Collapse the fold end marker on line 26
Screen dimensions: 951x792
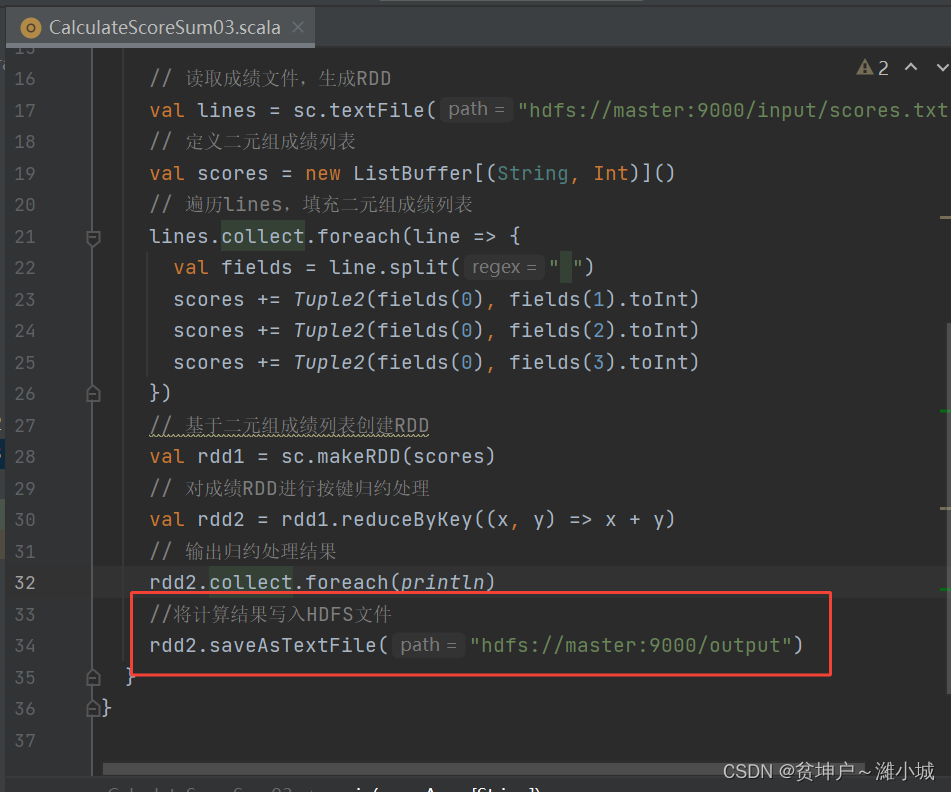(x=93, y=394)
